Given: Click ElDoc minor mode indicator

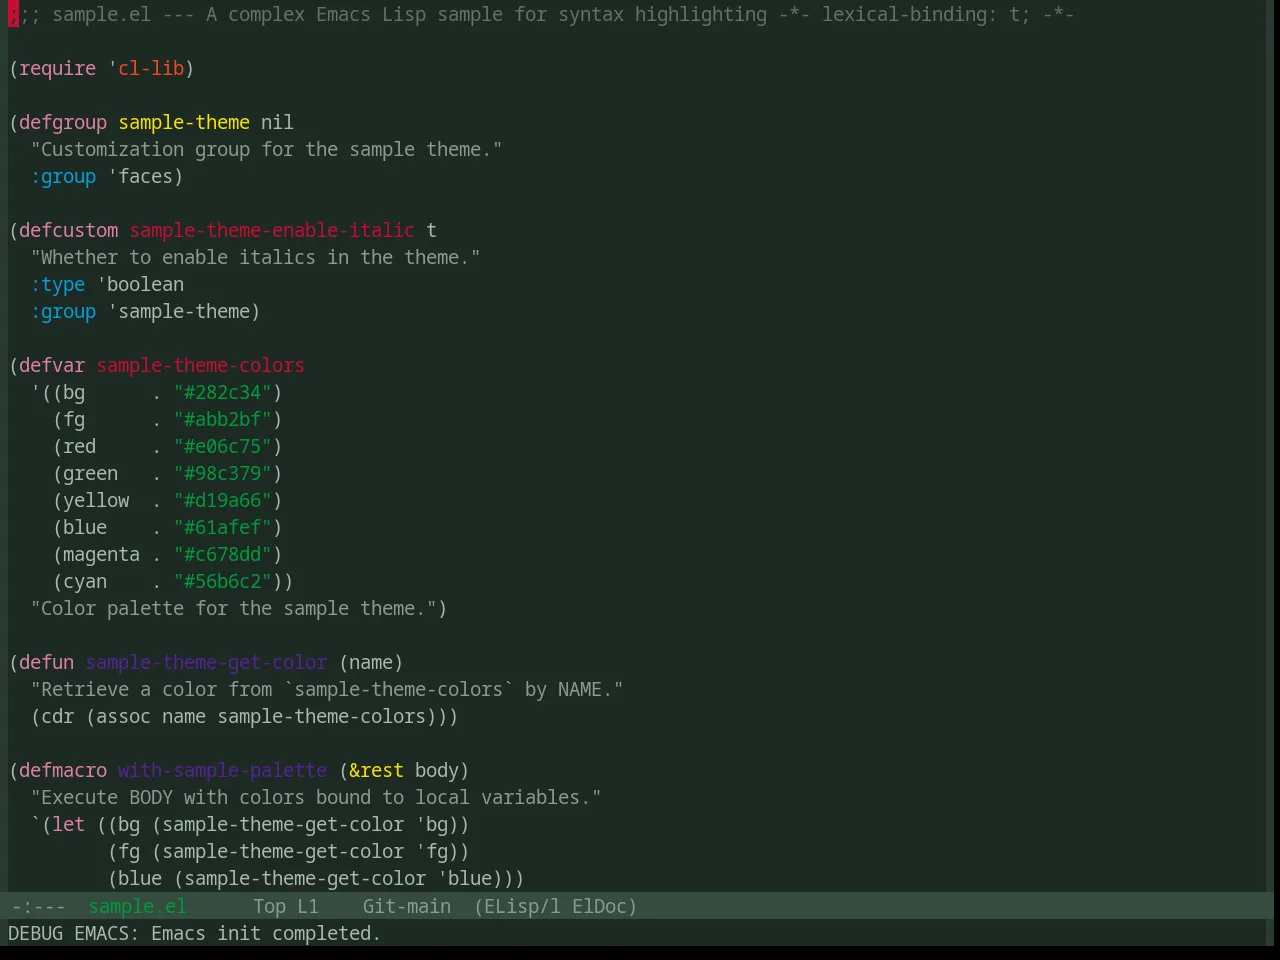Looking at the screenshot, I should (599, 906).
